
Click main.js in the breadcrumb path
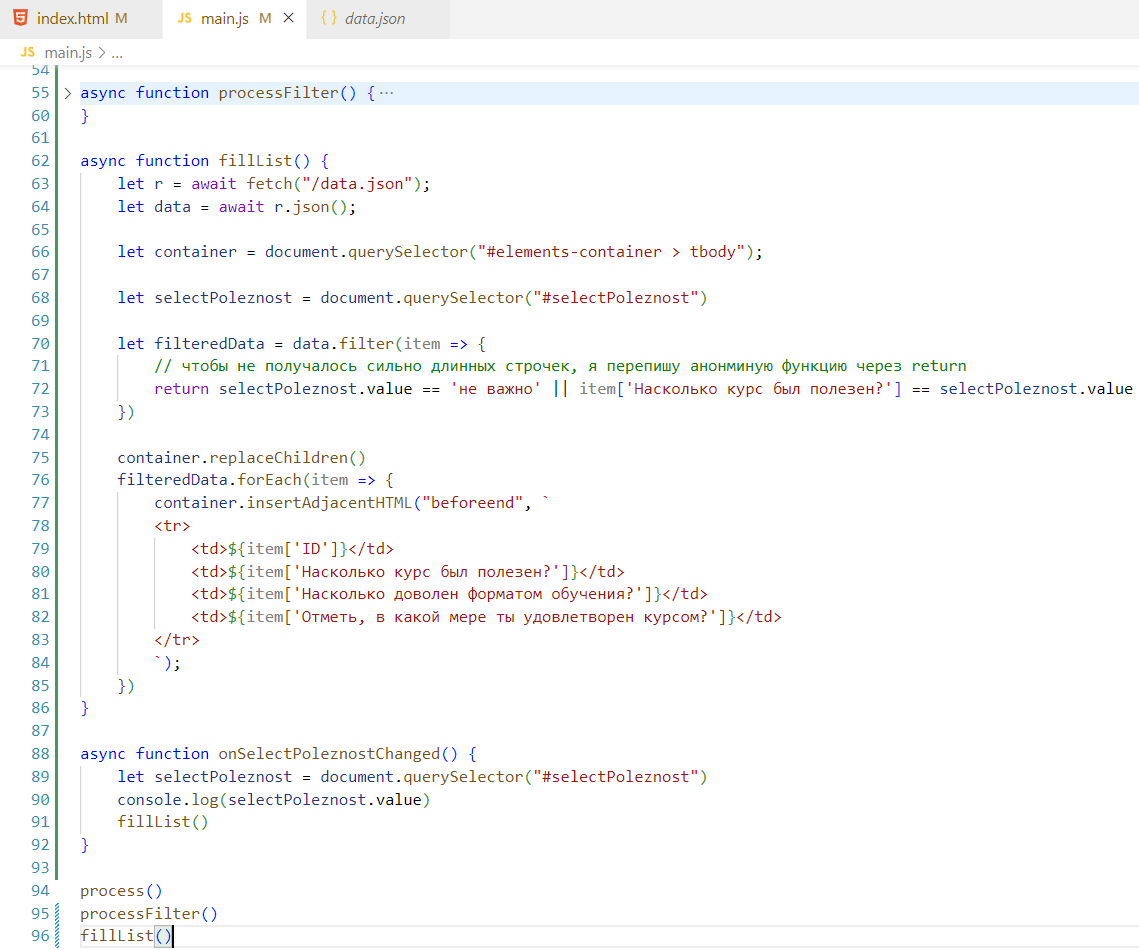tap(70, 52)
